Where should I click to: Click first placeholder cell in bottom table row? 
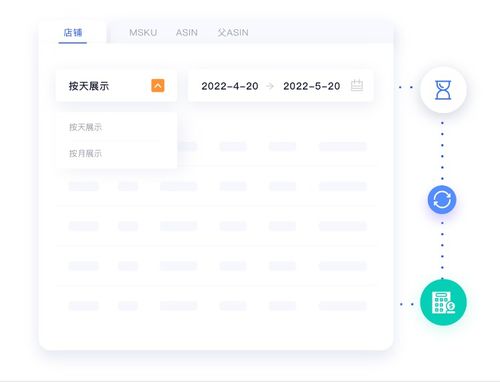84,306
